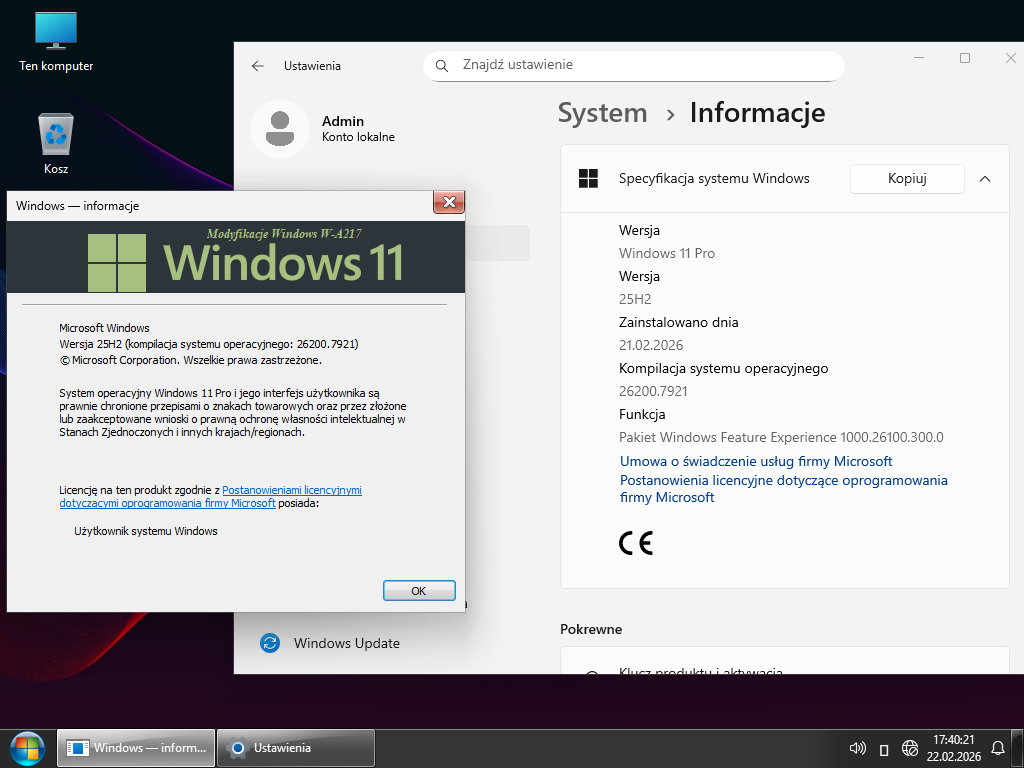
Task: Click the clock and date in taskbar
Action: coord(953,748)
